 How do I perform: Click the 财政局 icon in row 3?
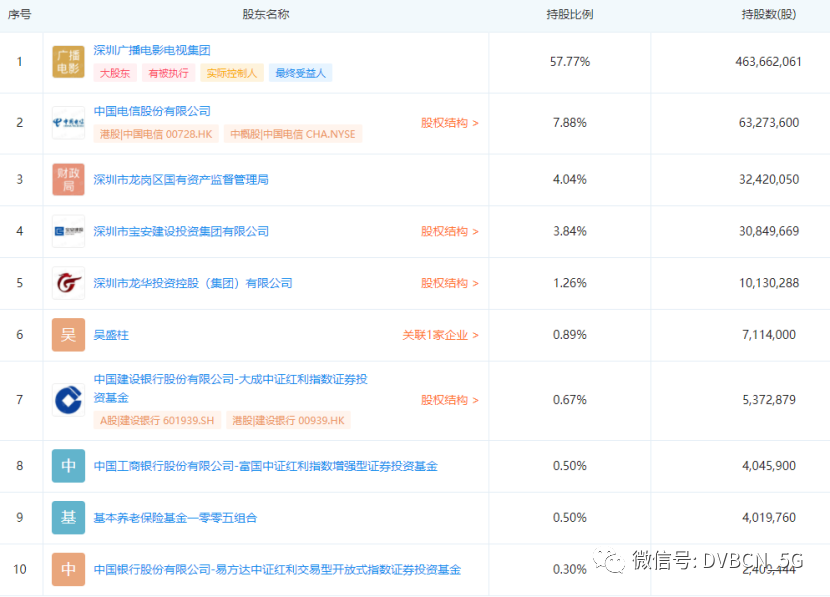tap(68, 179)
